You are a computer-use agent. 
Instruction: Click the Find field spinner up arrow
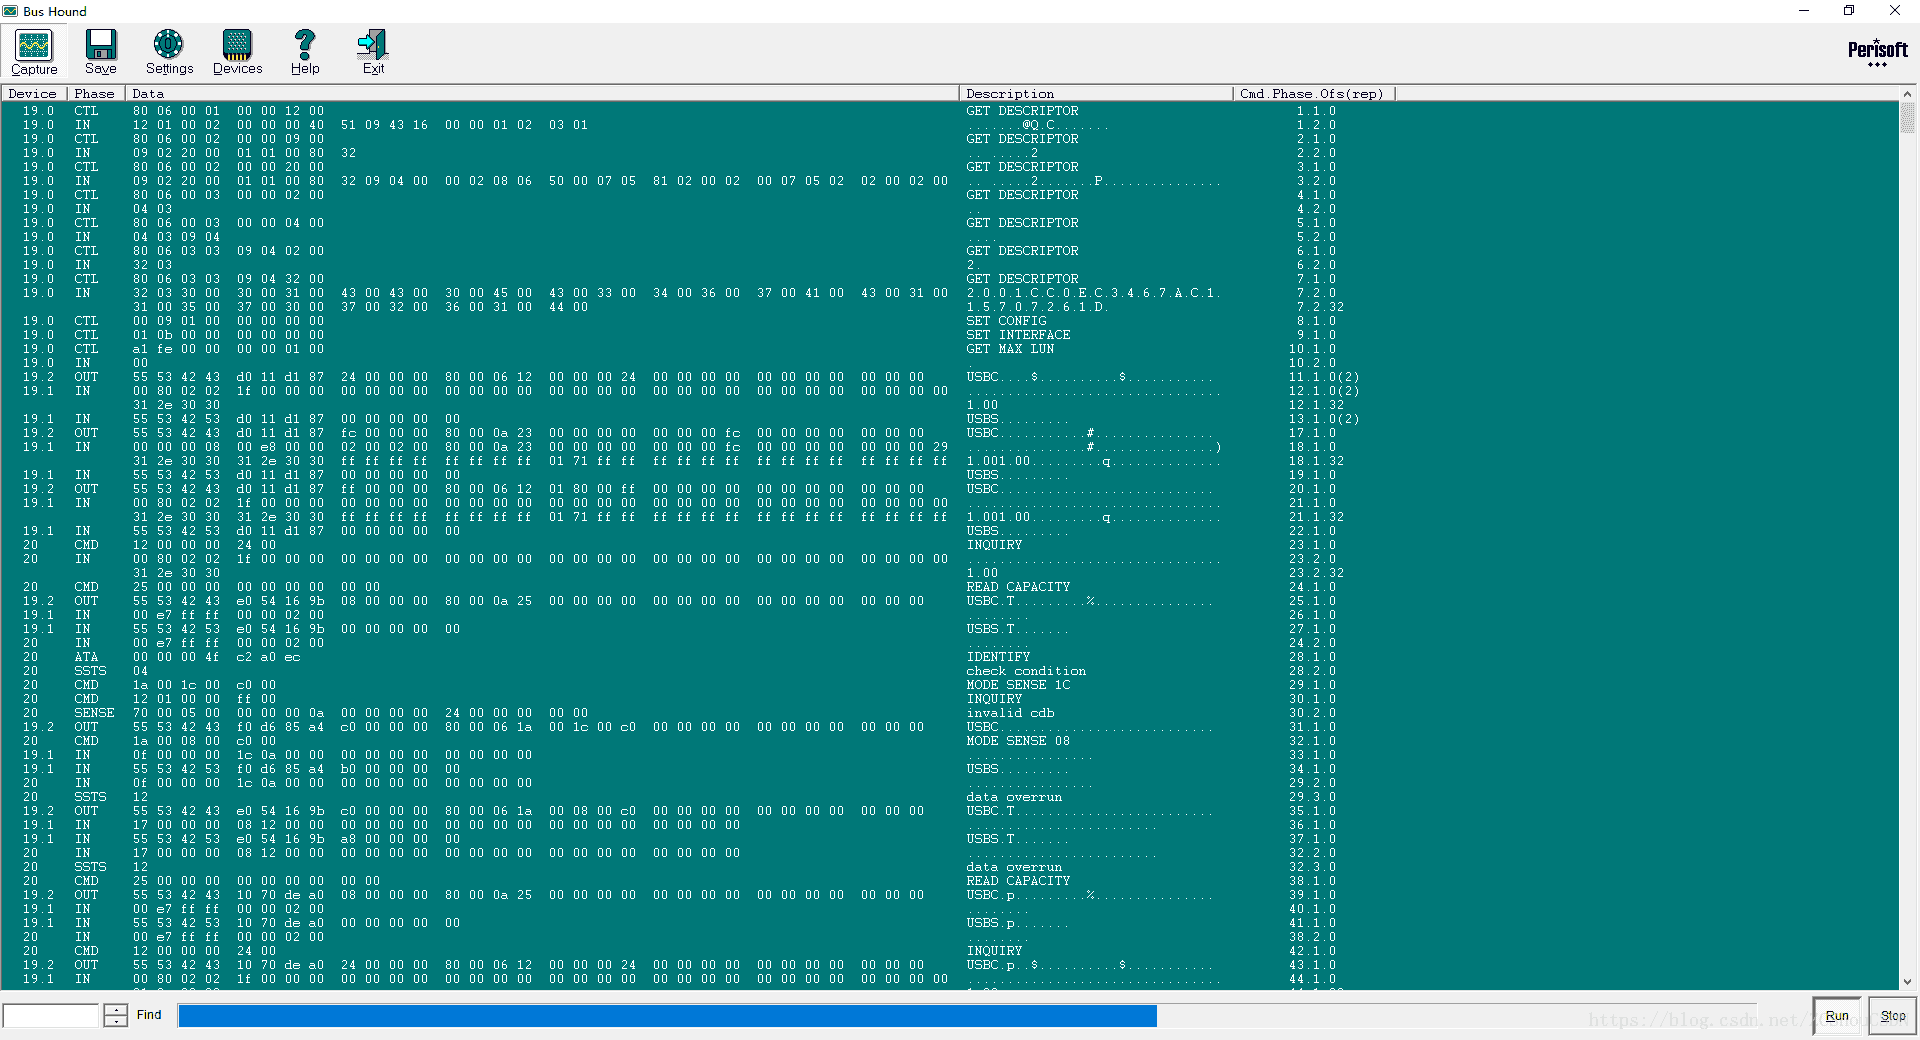[116, 1009]
